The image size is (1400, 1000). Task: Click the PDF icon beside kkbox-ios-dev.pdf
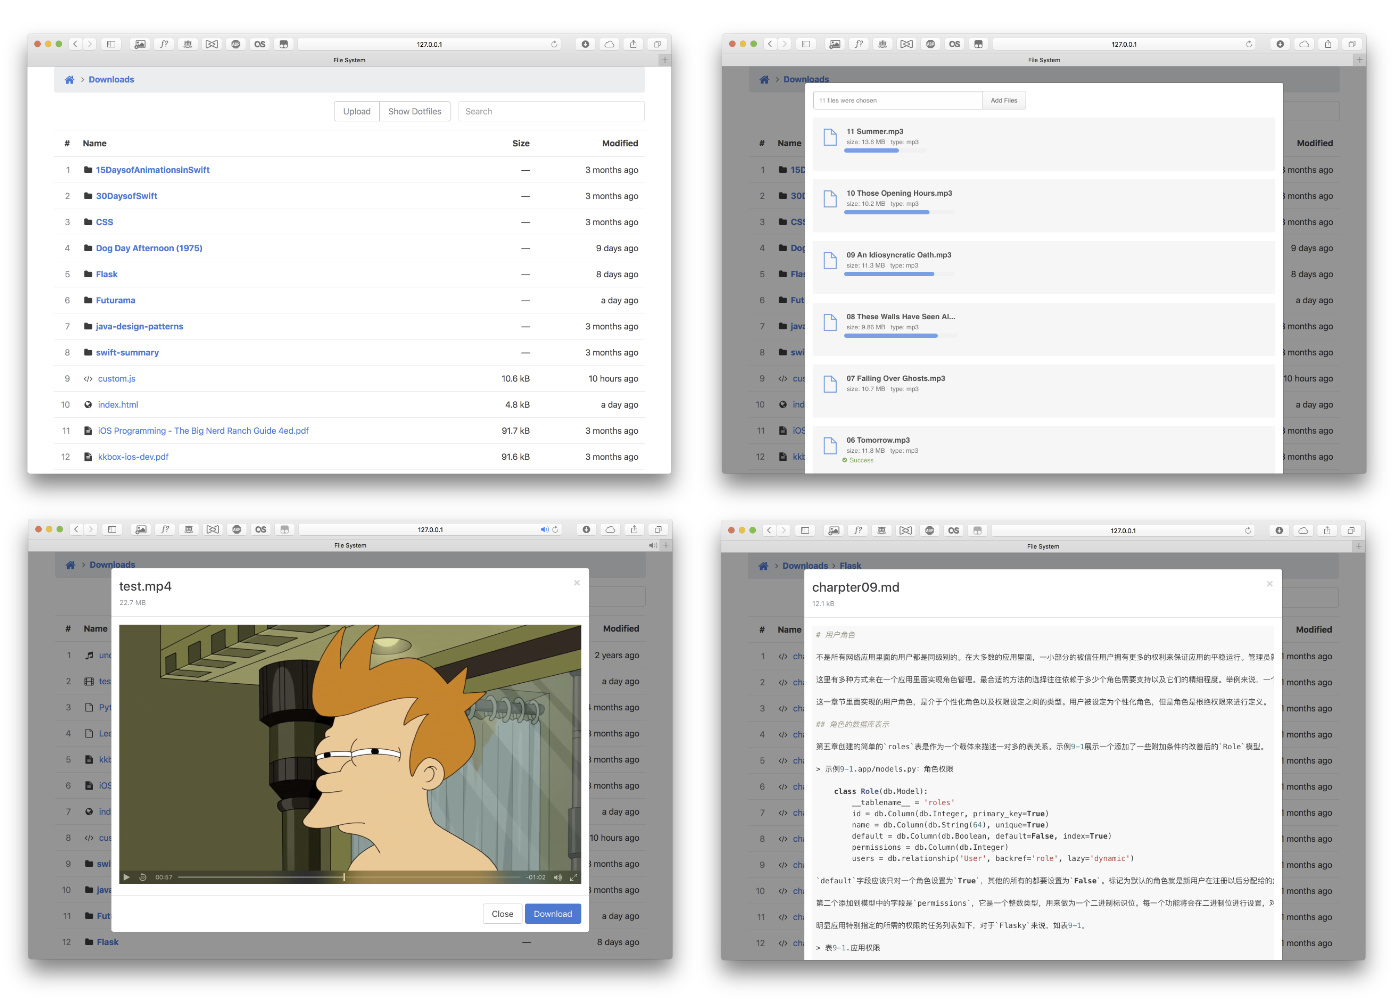click(88, 457)
